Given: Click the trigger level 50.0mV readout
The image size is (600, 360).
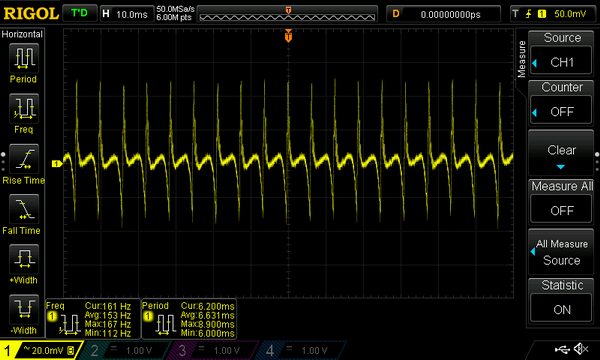Looking at the screenshot, I should tap(570, 14).
